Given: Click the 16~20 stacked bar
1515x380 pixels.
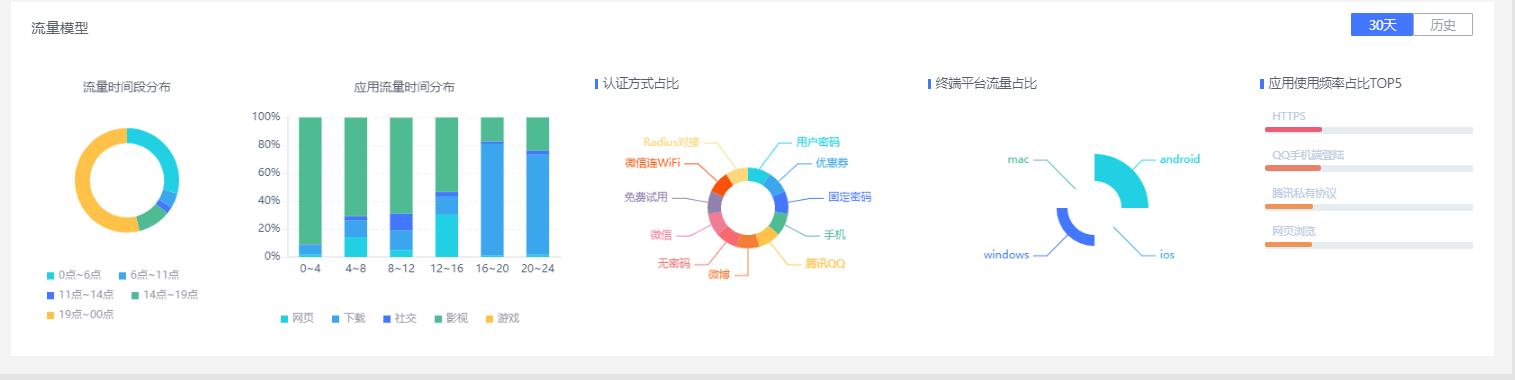Looking at the screenshot, I should click(x=492, y=186).
